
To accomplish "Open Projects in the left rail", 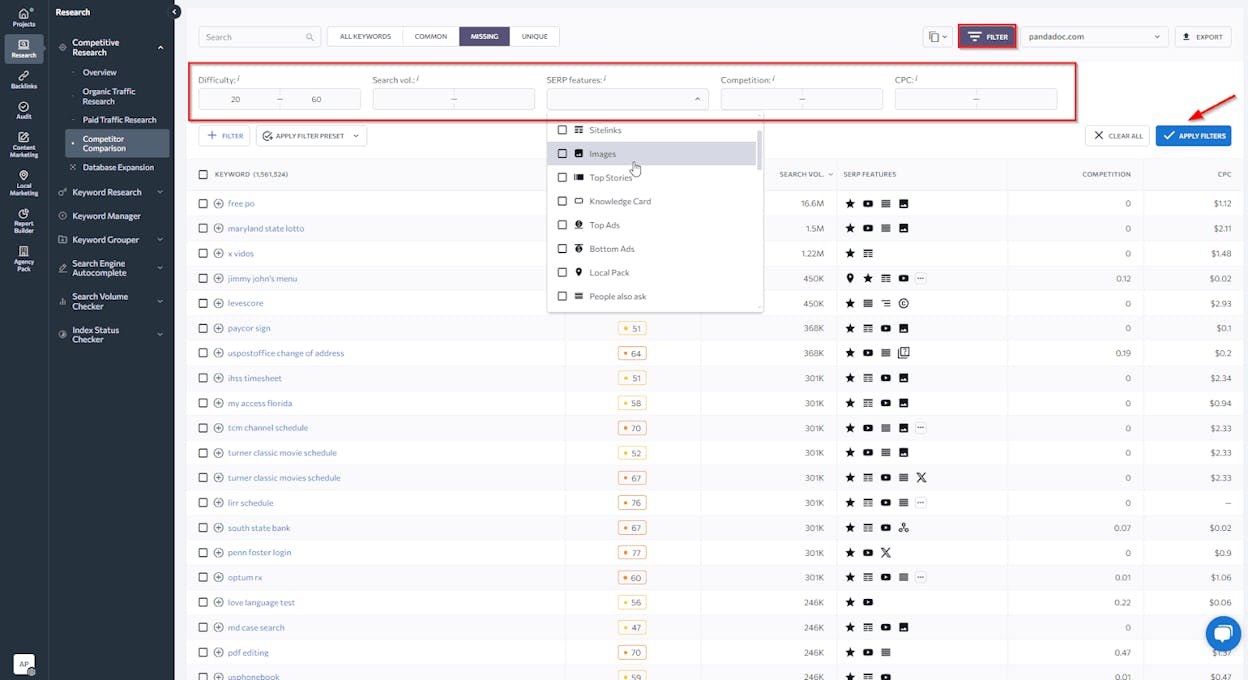I will pos(24,17).
